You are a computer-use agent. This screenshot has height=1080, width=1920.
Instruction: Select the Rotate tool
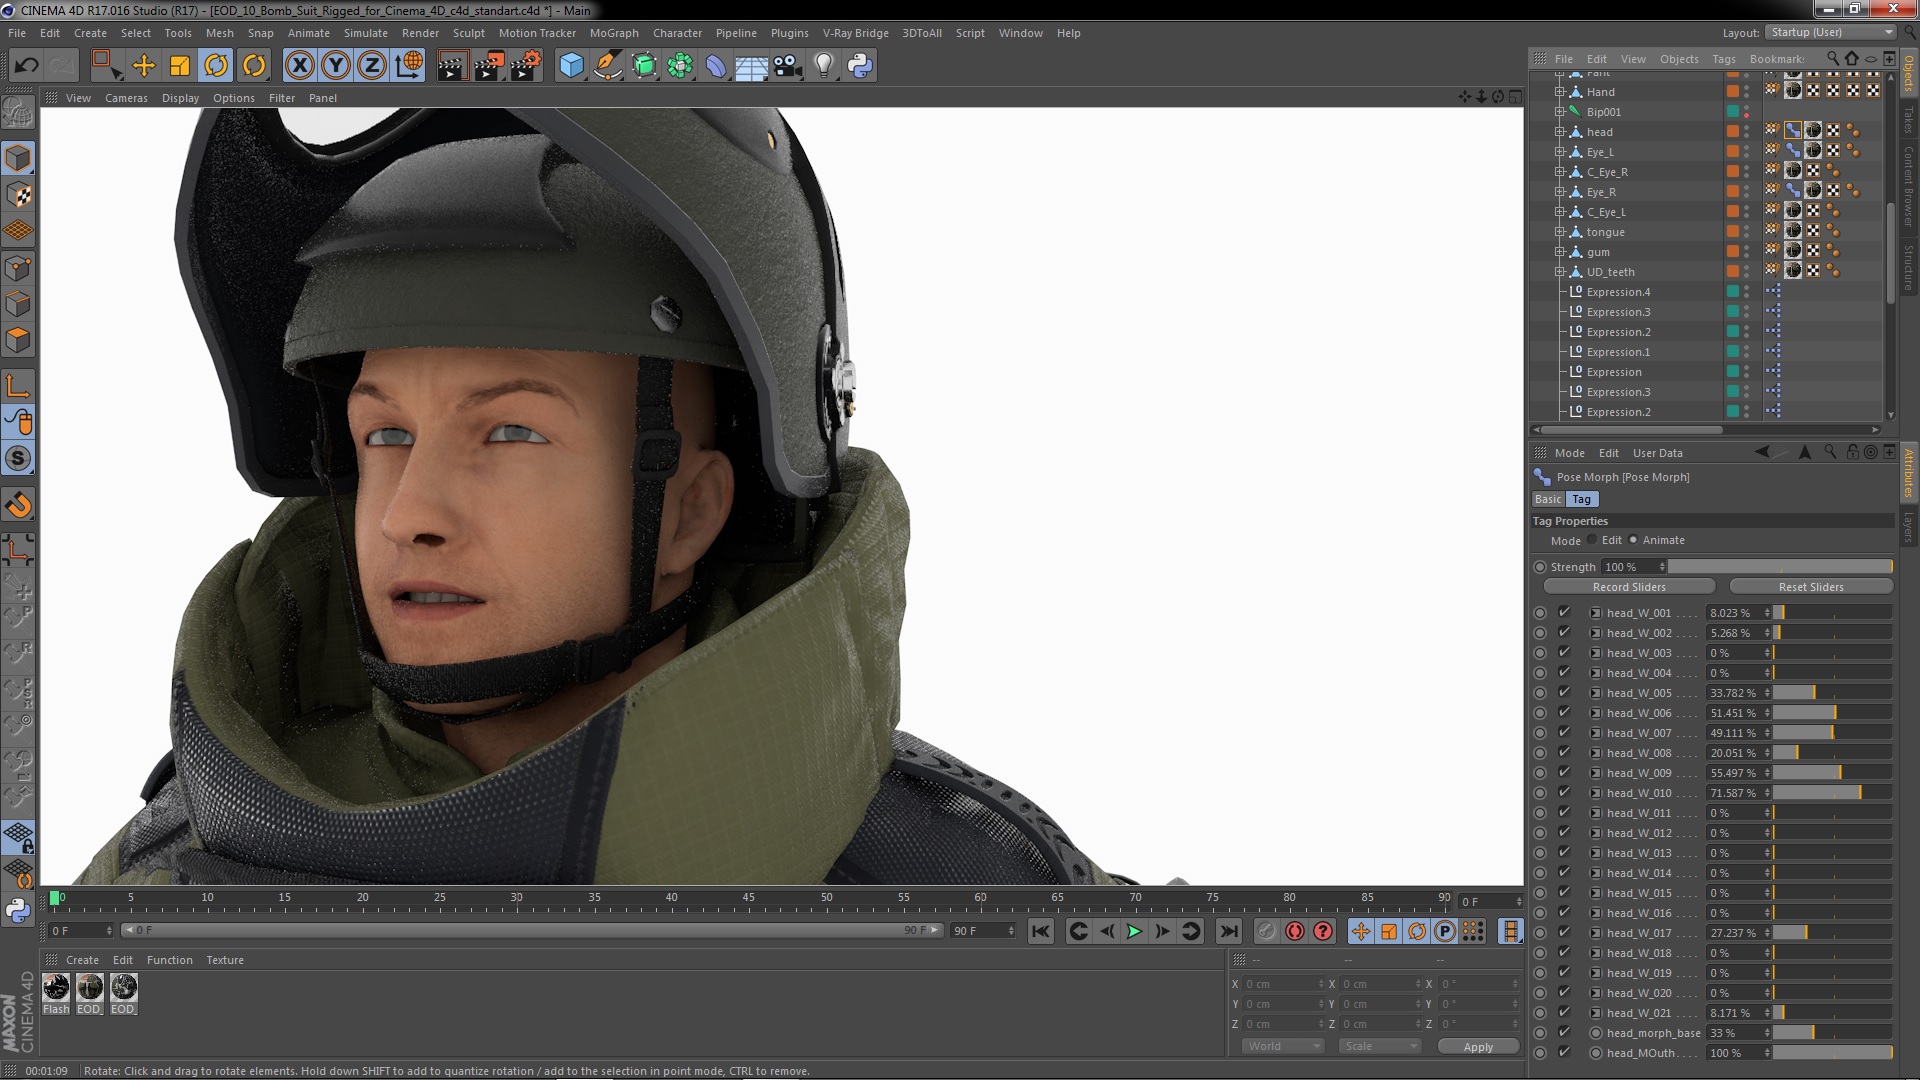coord(216,66)
